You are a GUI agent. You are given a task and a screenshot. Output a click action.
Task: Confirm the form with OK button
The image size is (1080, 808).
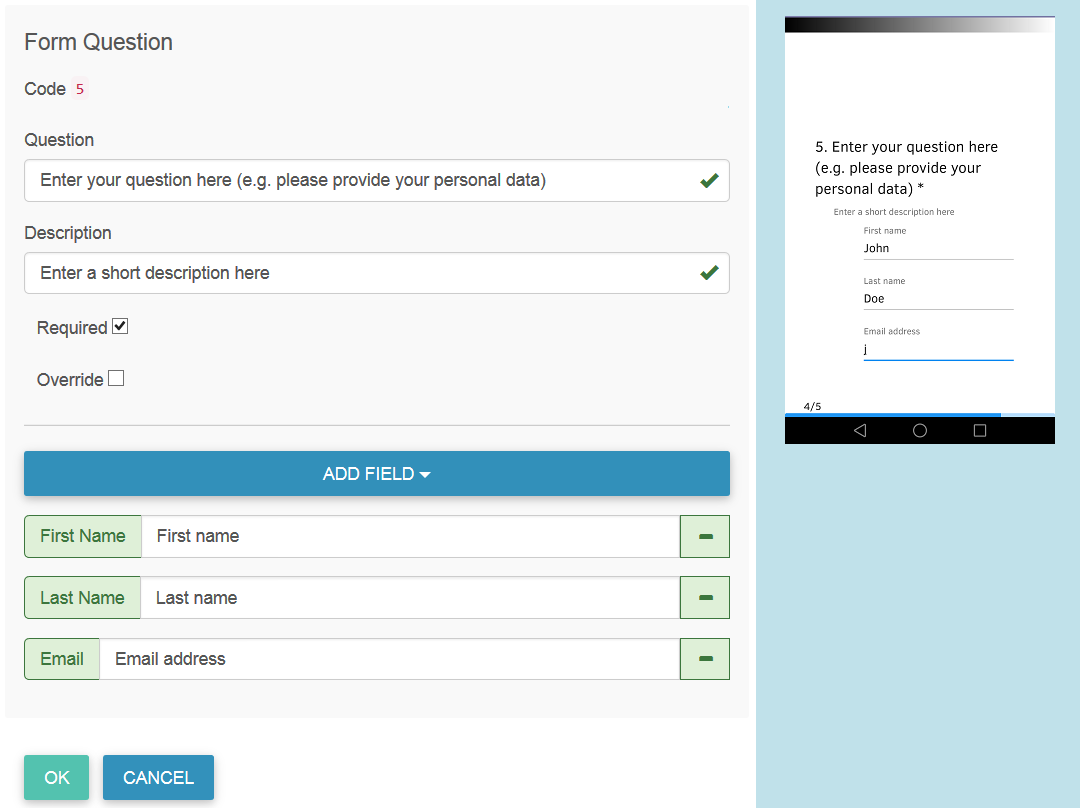tap(56, 777)
